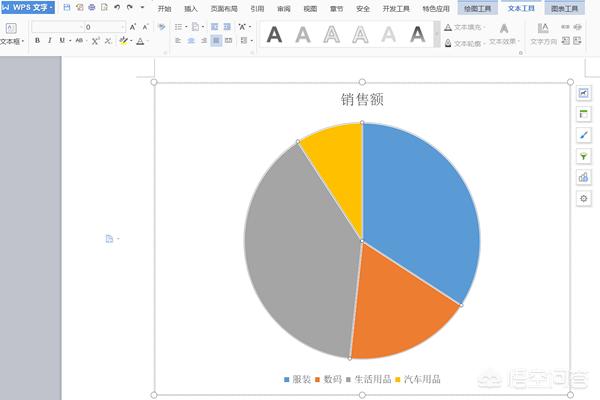Open the 文本轮廓 text outline dropdown
This screenshot has width=600, height=400.
pos(465,43)
